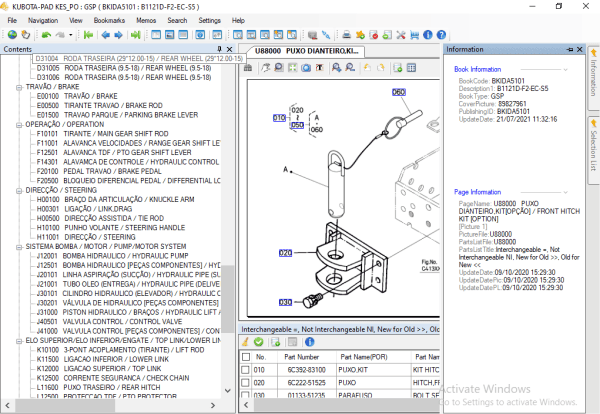
Task: Click the blue info icon in parts list toolbar
Action: tap(310, 342)
